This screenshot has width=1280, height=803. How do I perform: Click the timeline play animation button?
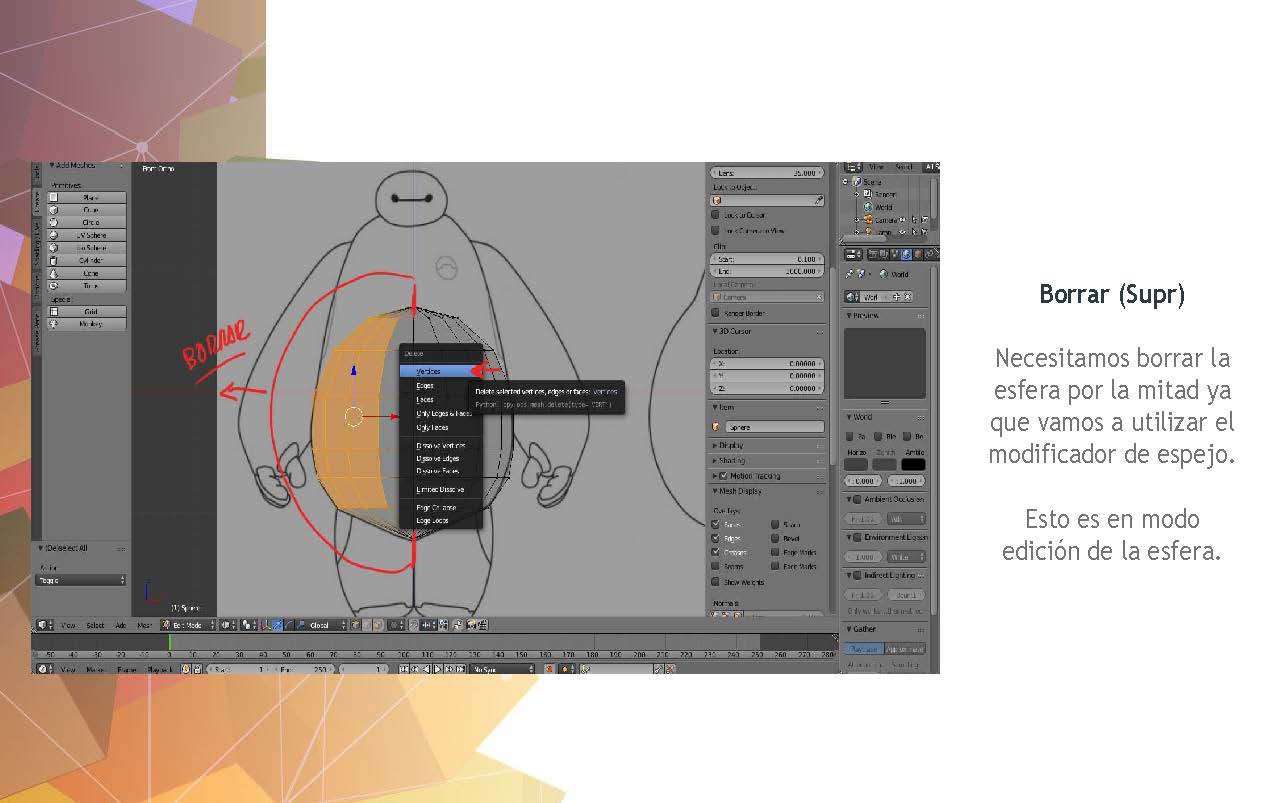tap(437, 668)
